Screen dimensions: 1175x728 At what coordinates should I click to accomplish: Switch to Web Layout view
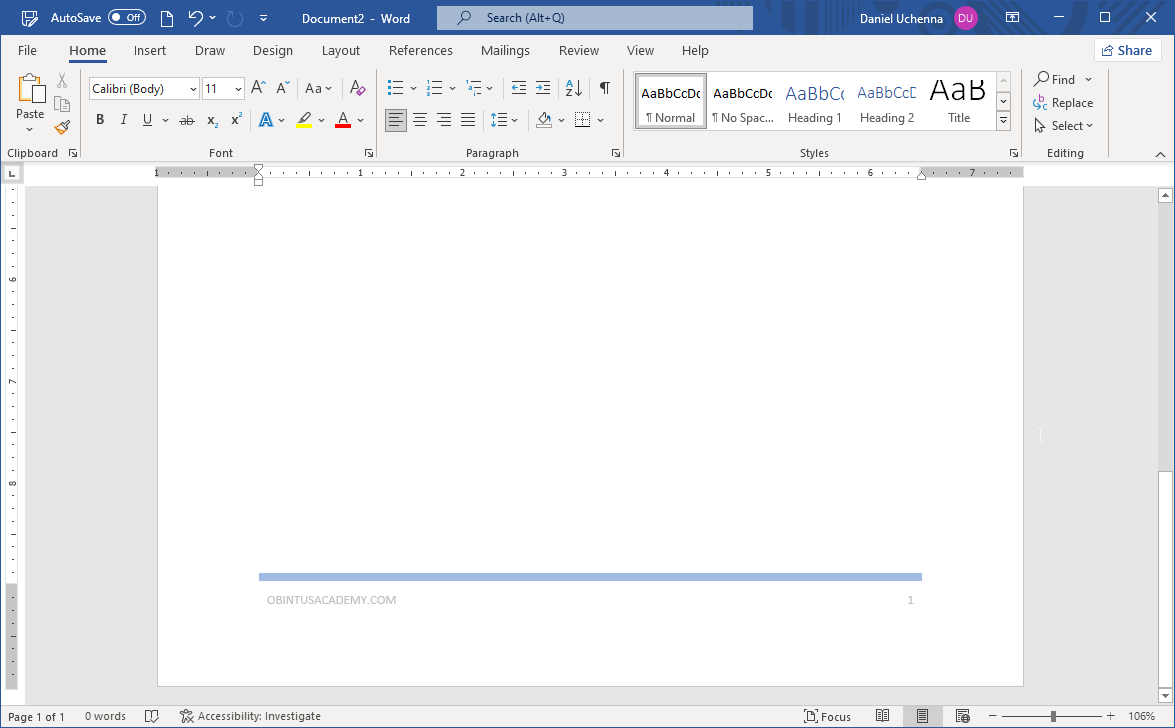point(962,716)
